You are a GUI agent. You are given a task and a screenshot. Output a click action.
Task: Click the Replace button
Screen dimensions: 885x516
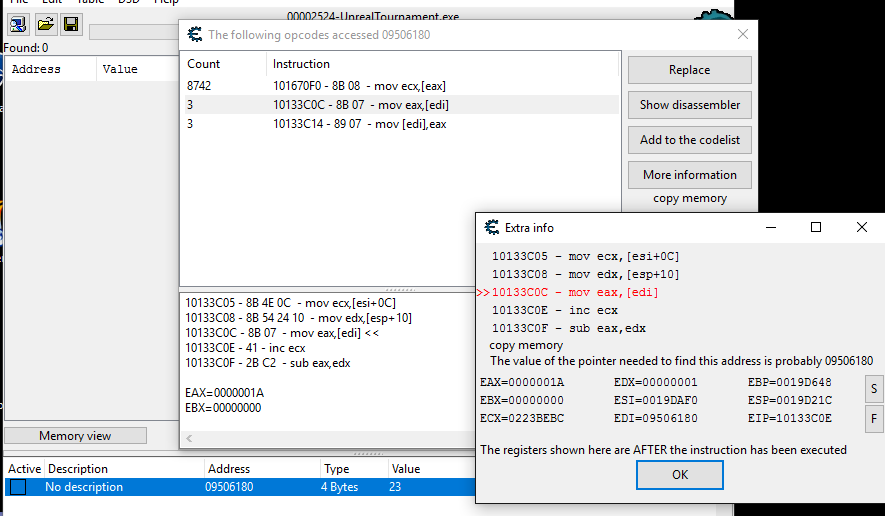(689, 70)
